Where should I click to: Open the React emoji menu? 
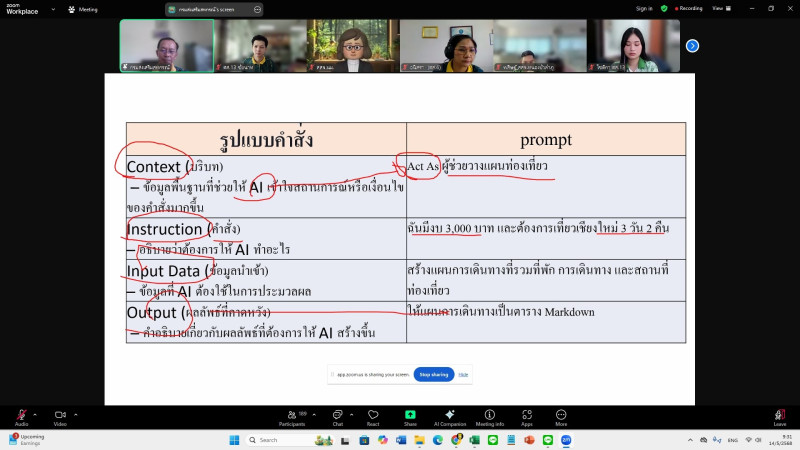373,415
